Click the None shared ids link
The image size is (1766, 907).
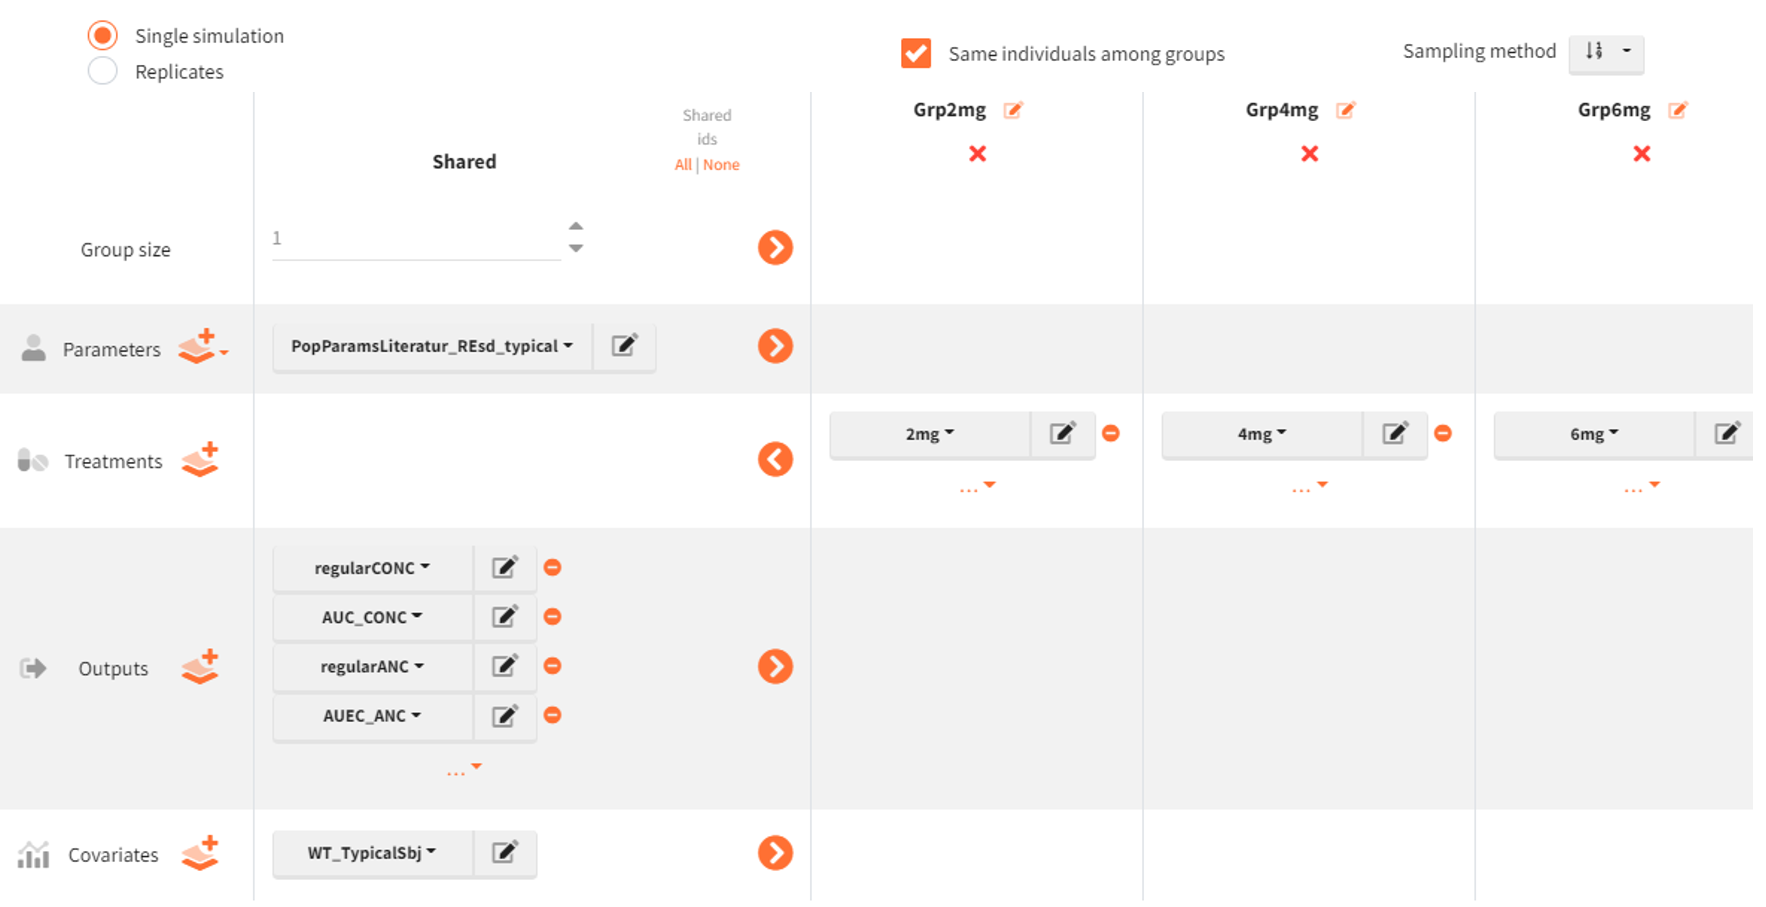point(721,165)
